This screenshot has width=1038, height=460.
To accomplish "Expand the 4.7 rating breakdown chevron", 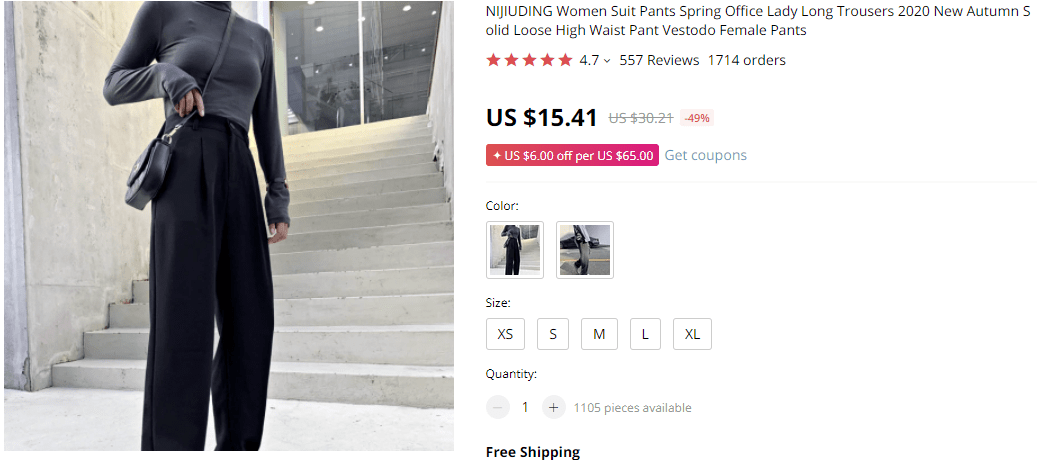I will [606, 61].
